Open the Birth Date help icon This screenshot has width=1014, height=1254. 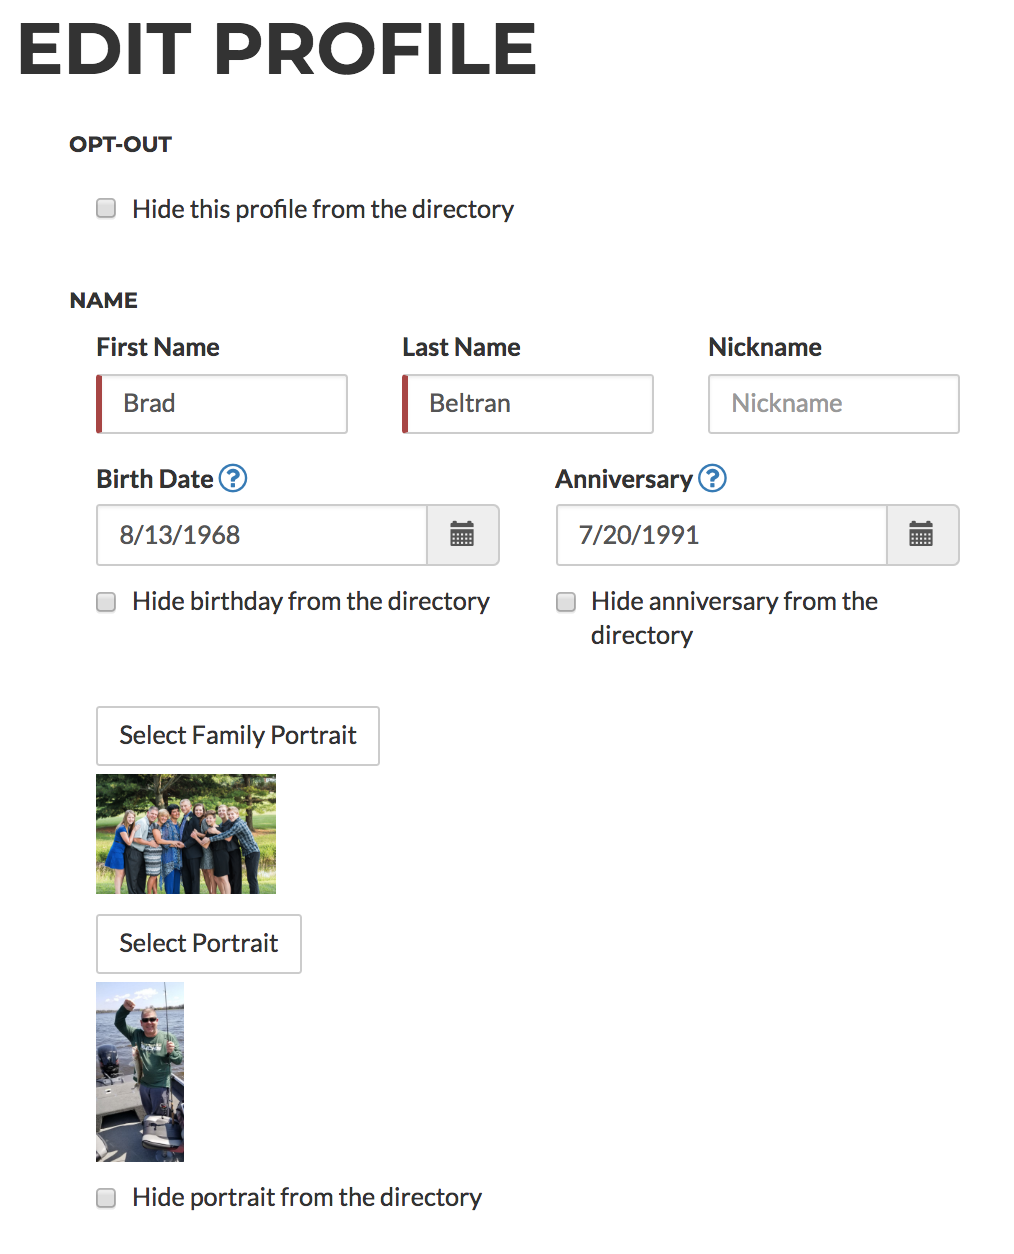click(232, 479)
